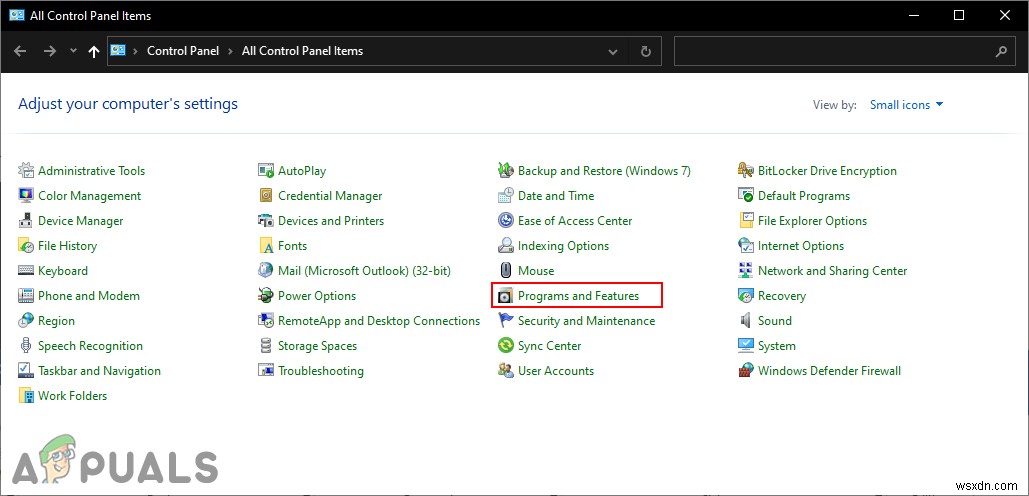Open the Taskbar and Navigation link
This screenshot has height=496, width=1029.
coord(99,371)
